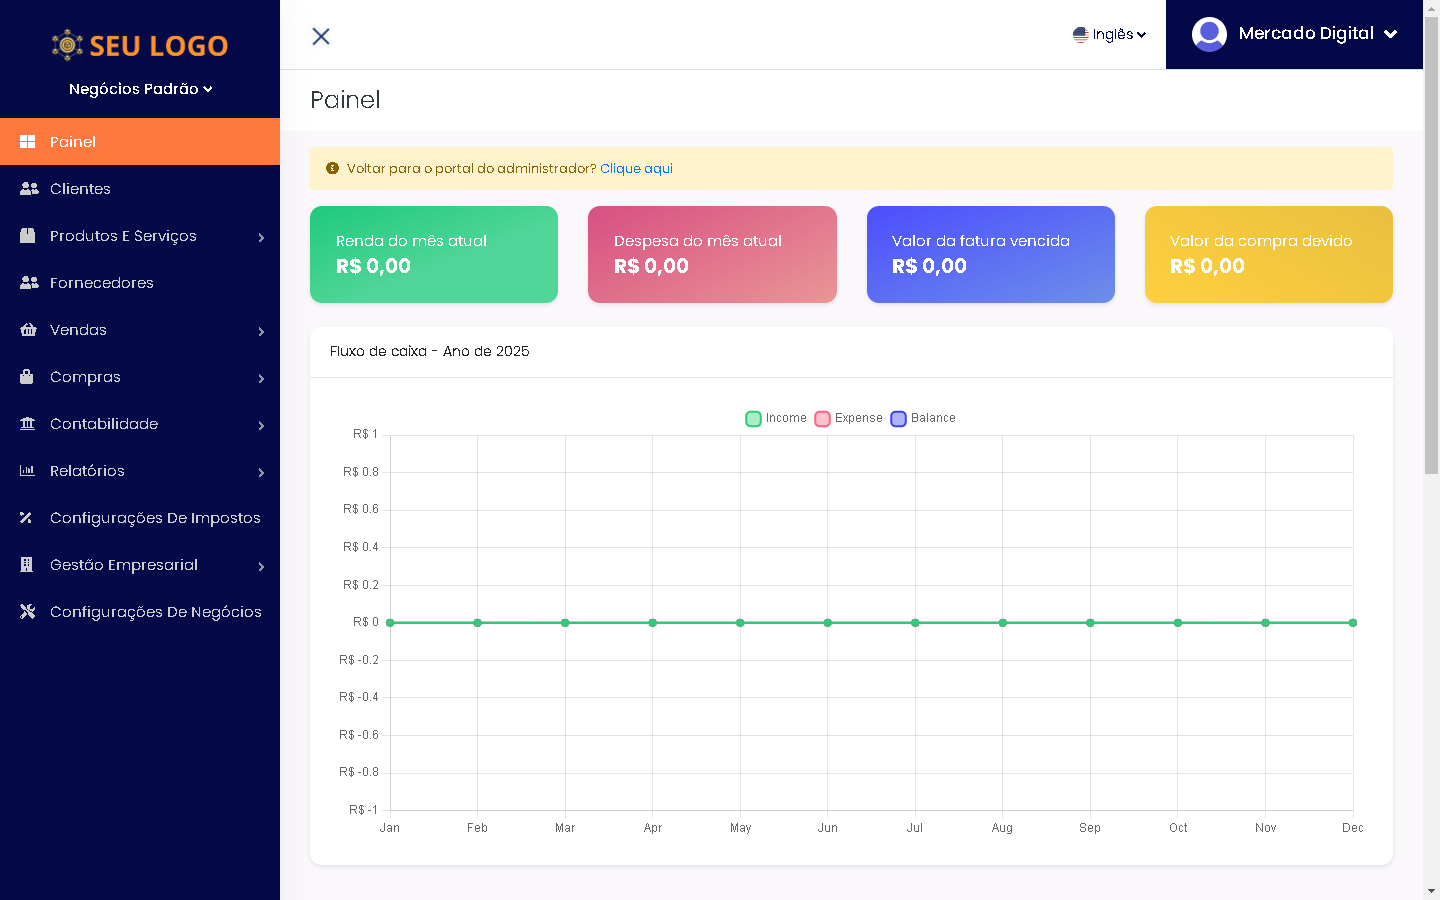
Task: Toggle Balance series in chart legend
Action: tap(923, 418)
